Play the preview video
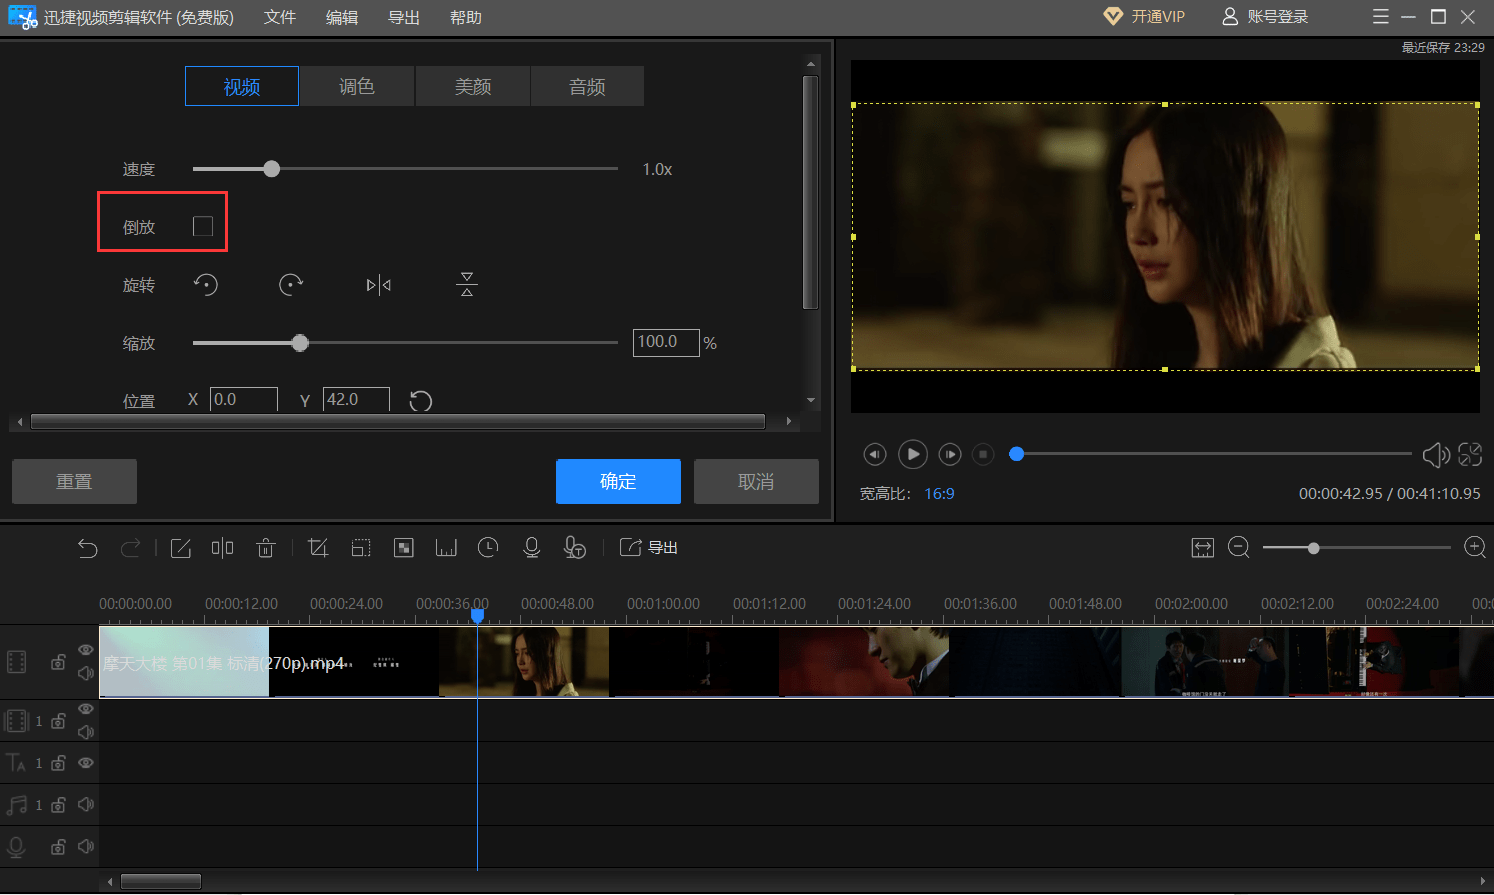Screen dimensions: 1494x895 (912, 454)
